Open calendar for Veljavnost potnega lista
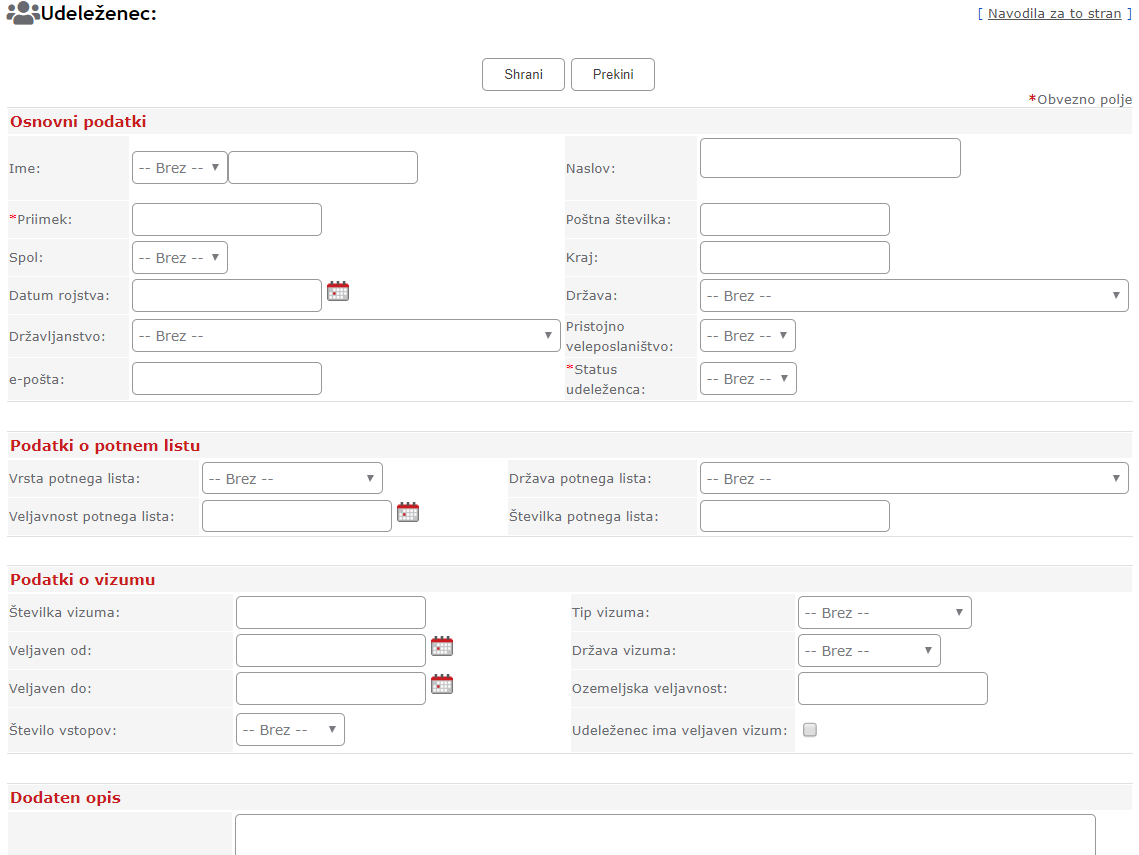The height and width of the screenshot is (855, 1139). click(408, 513)
